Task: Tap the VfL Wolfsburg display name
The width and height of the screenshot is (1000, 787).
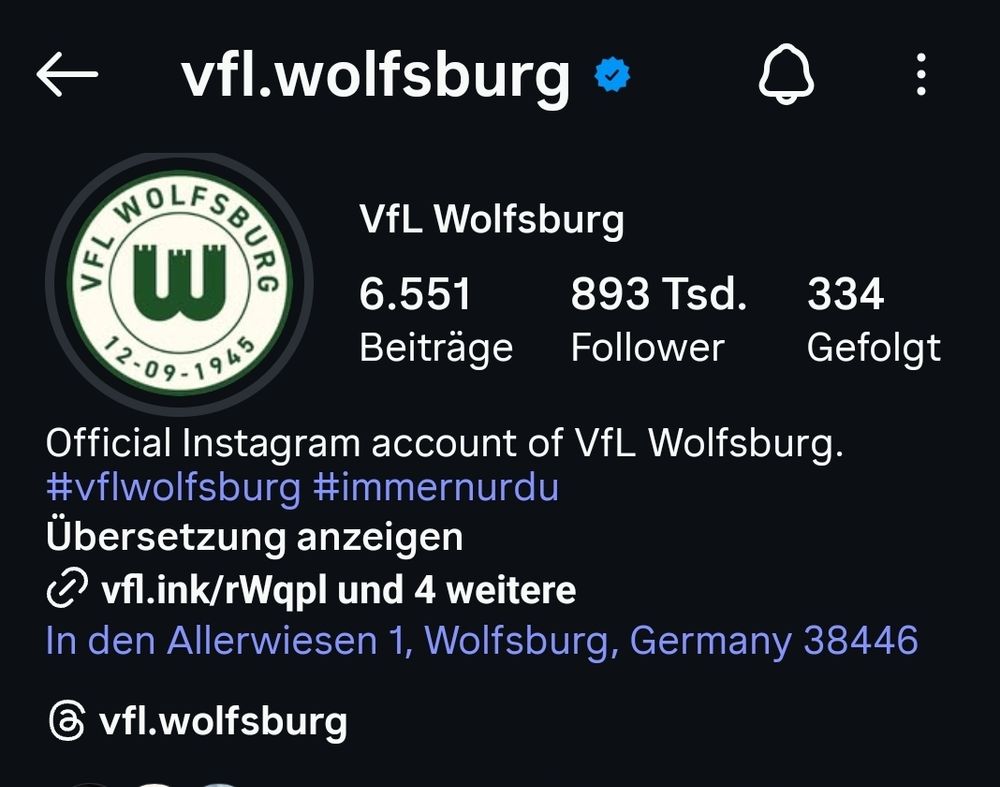Action: 492,220
